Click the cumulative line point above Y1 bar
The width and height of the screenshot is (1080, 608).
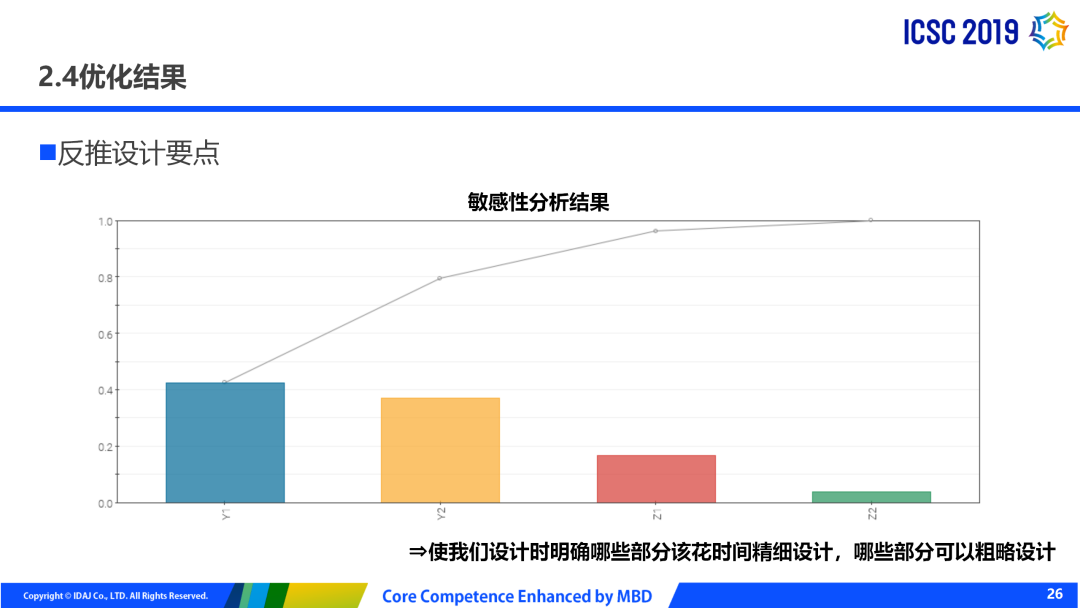[225, 382]
